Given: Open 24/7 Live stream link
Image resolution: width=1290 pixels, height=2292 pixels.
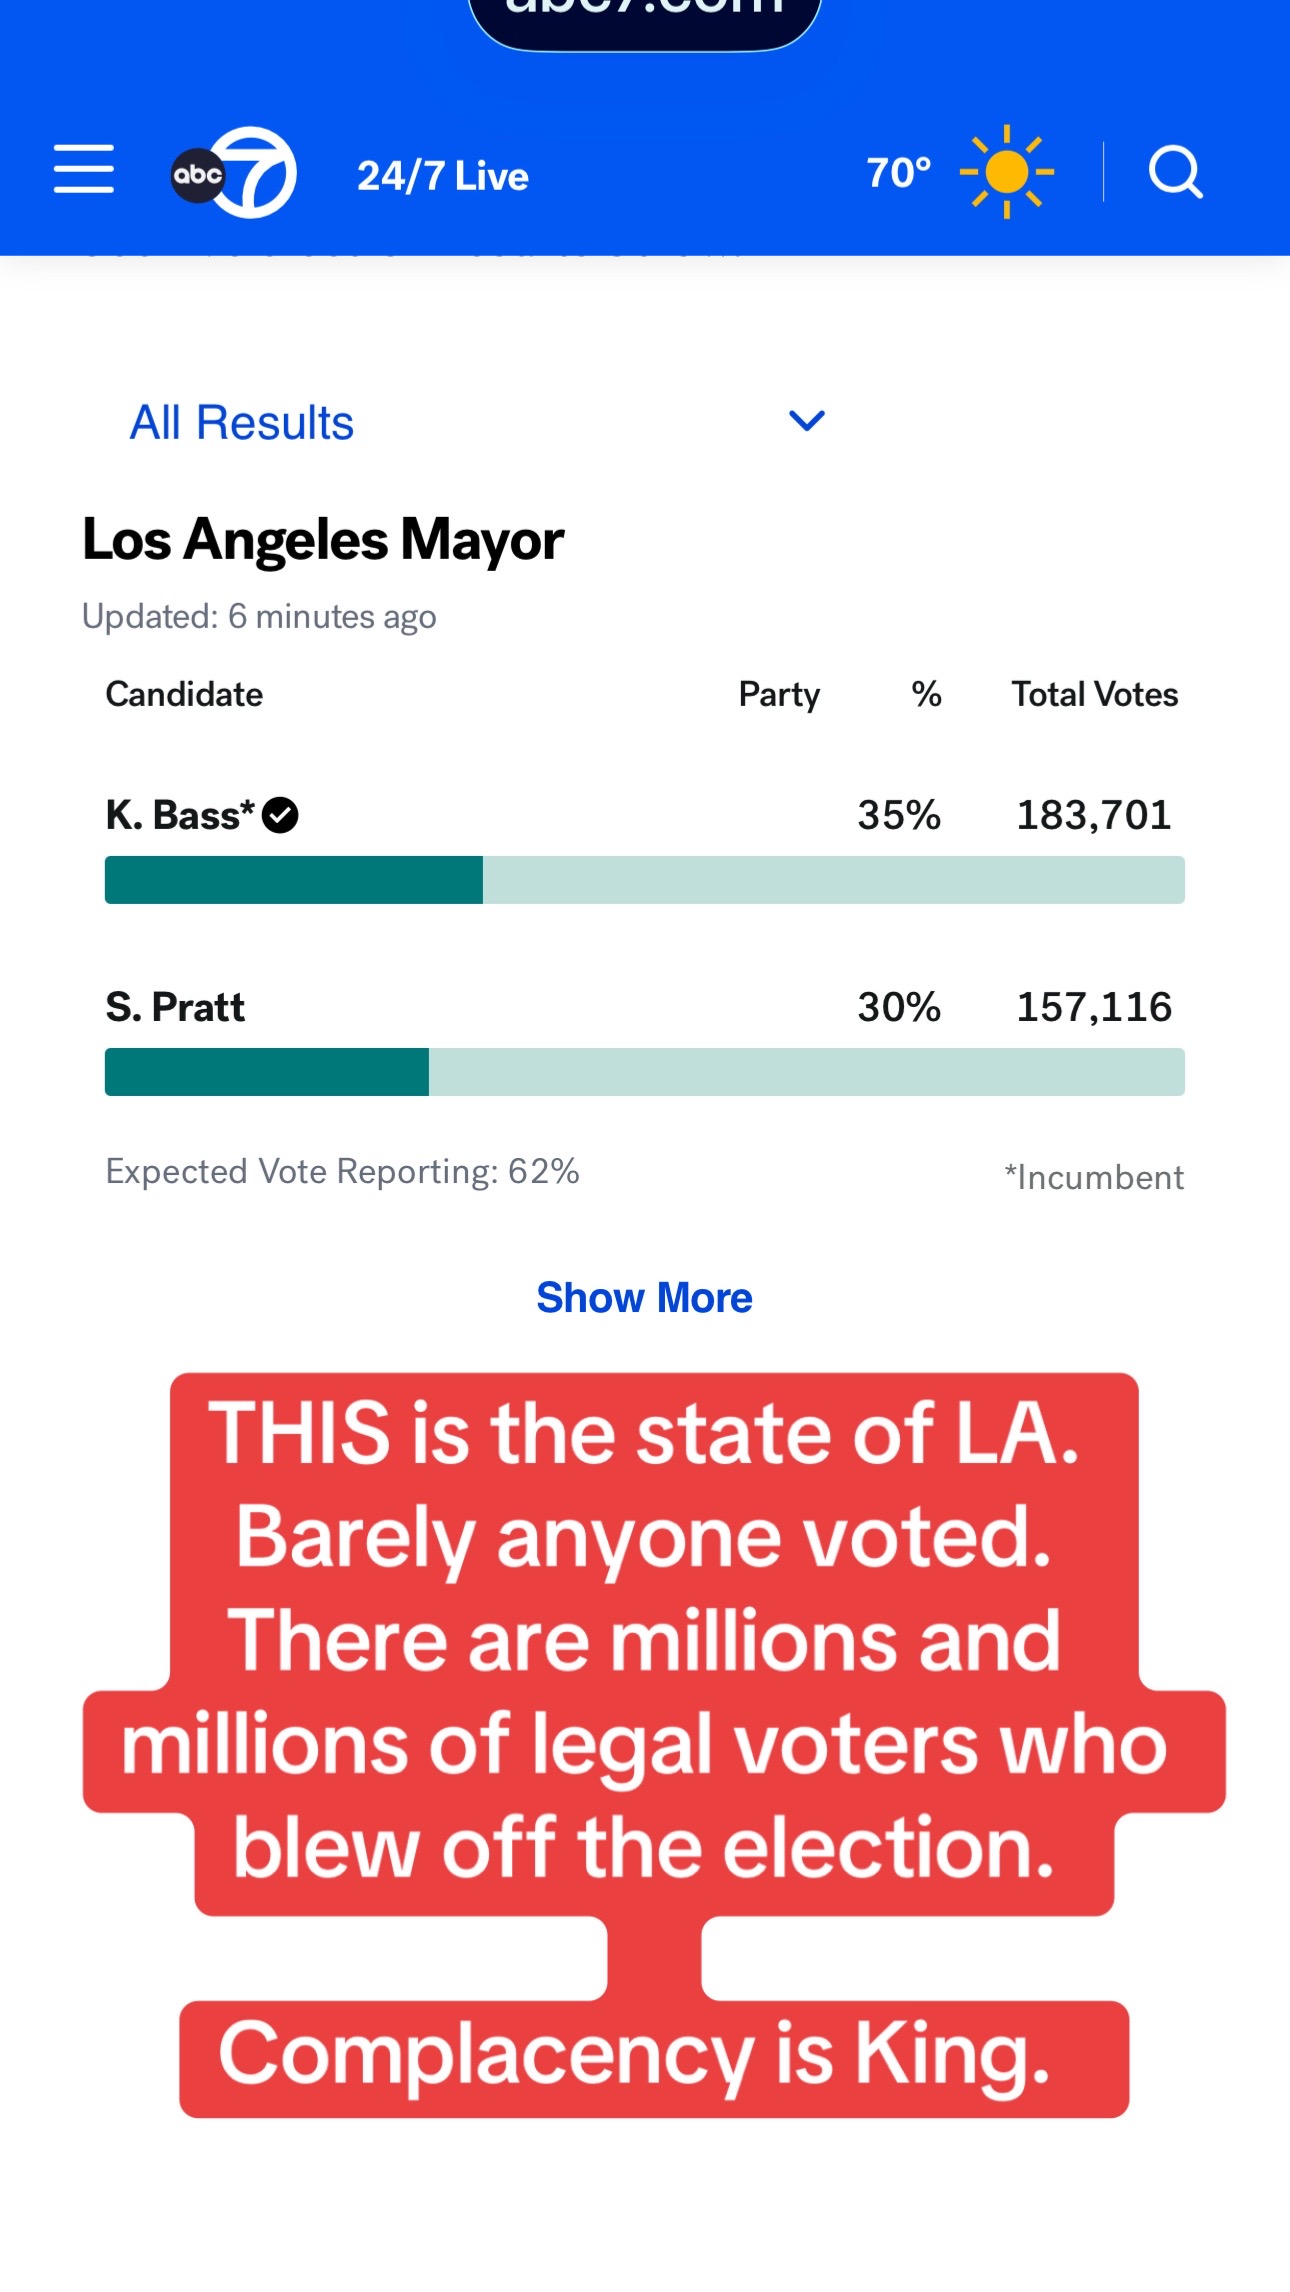Looking at the screenshot, I should click(443, 176).
